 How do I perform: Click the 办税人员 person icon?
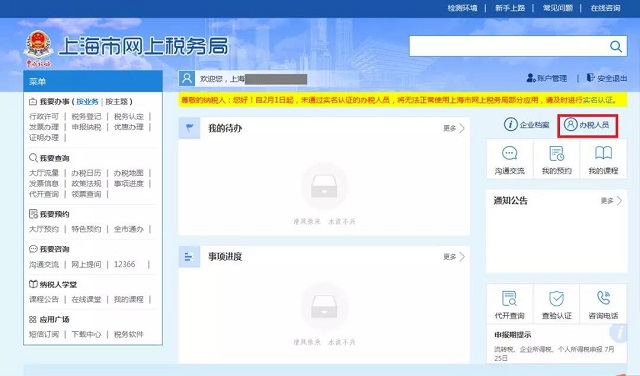click(x=570, y=125)
